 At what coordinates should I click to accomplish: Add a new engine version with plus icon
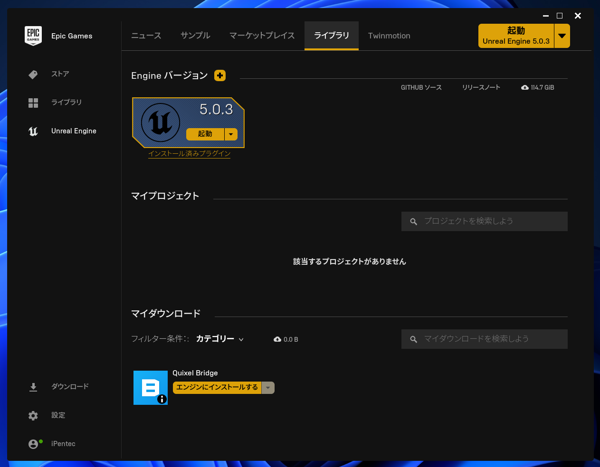(x=220, y=75)
